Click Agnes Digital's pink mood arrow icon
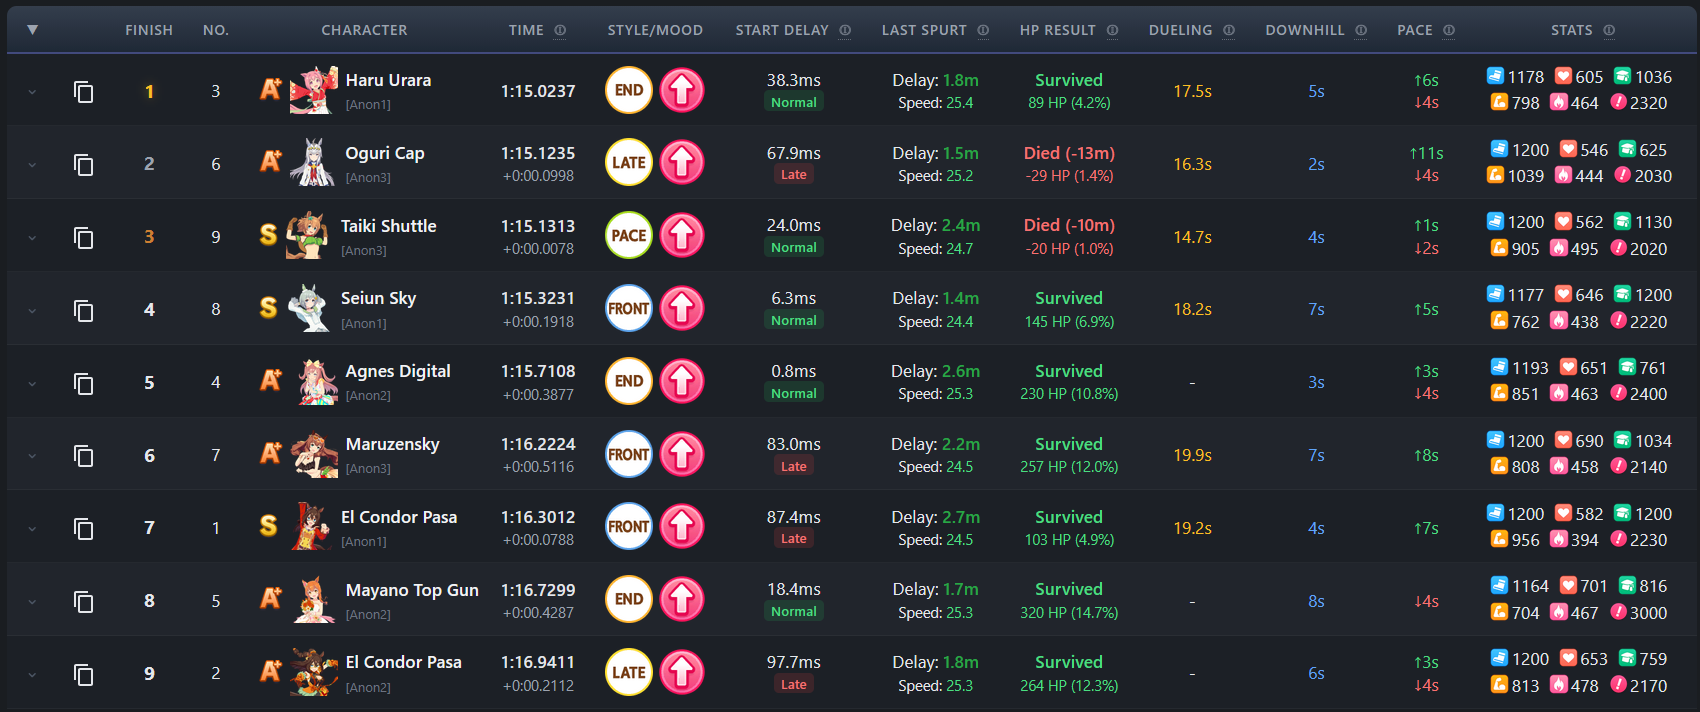 click(682, 381)
